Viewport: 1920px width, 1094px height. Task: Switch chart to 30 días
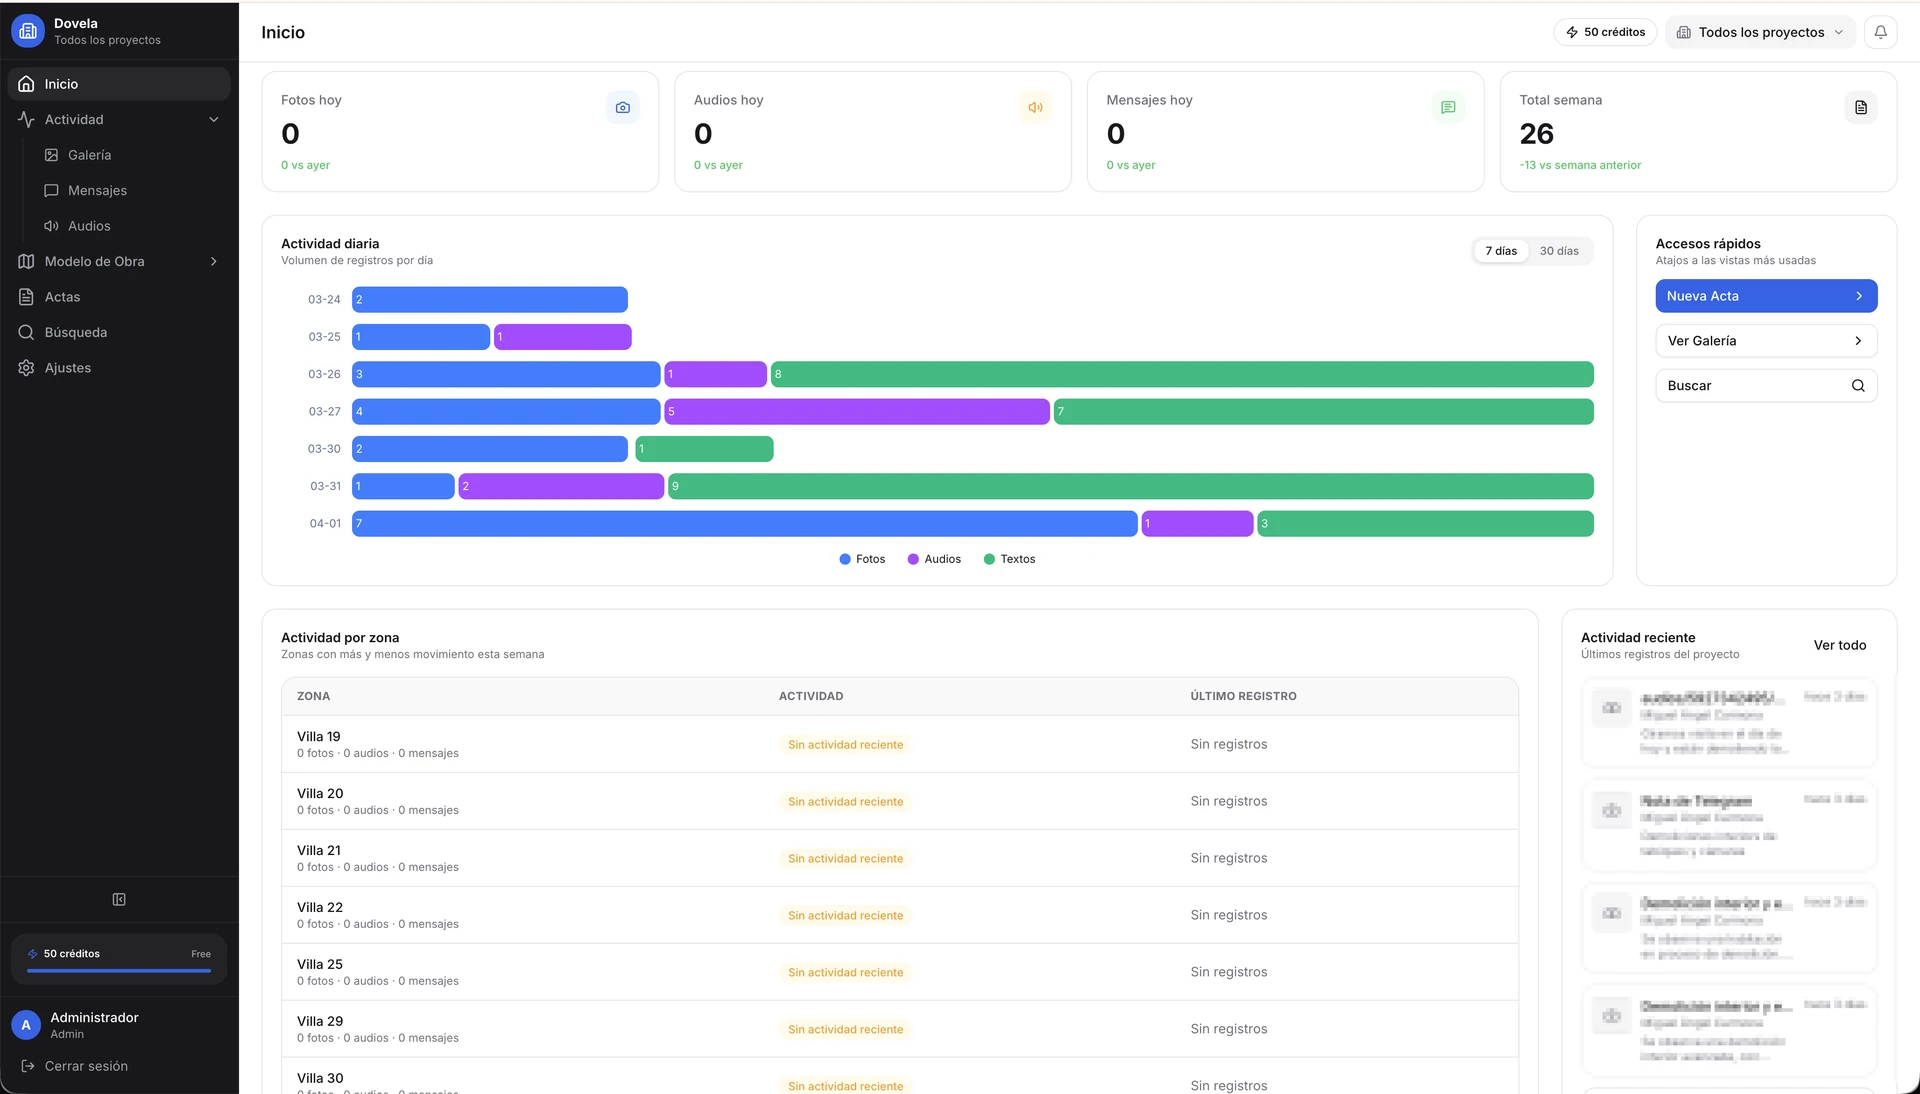(1559, 251)
